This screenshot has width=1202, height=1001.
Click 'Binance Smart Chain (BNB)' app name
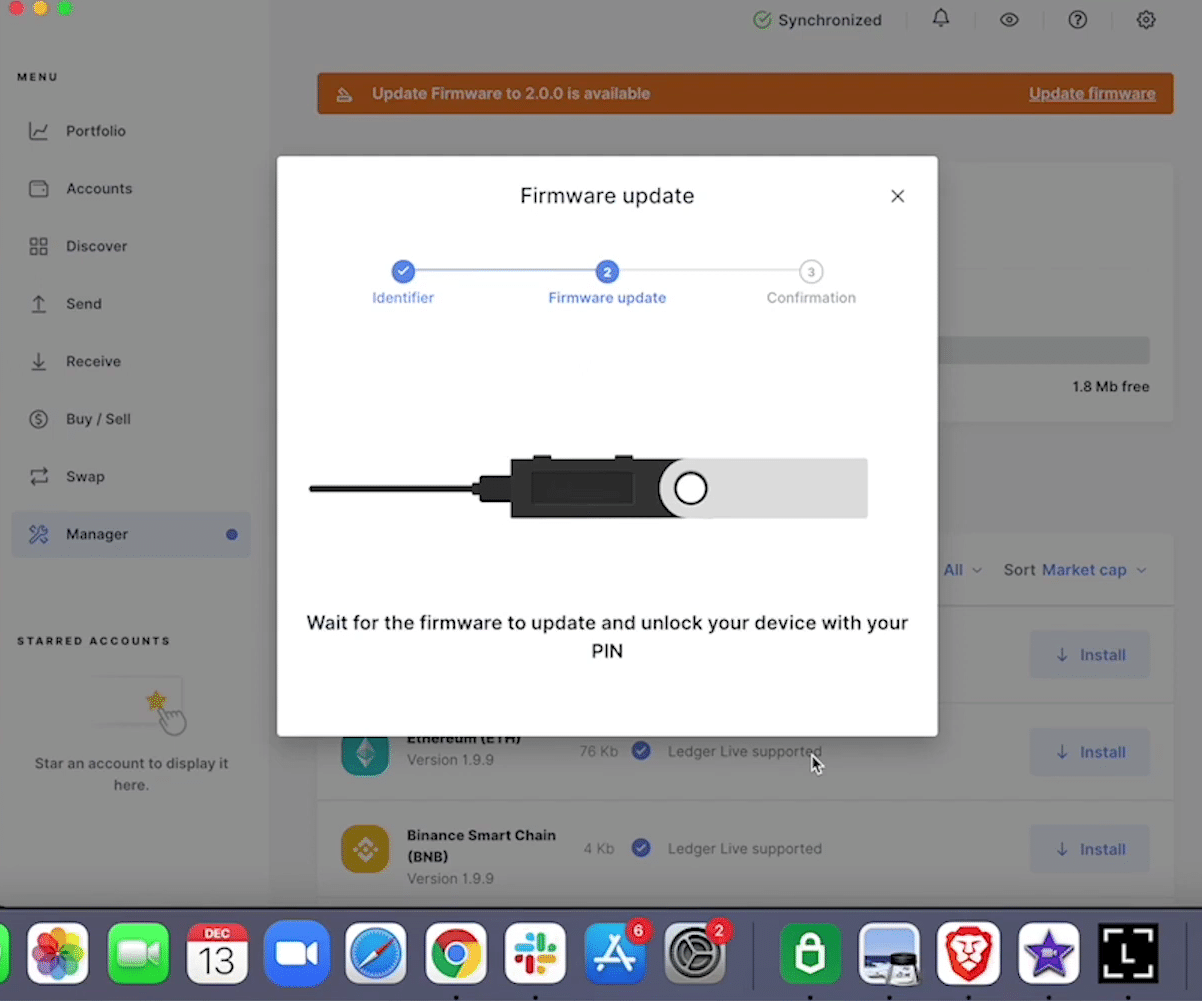click(481, 846)
